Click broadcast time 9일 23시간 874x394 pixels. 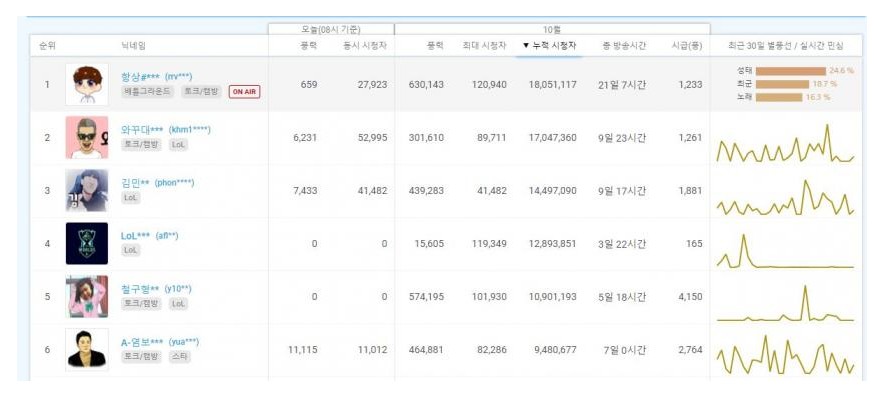[x=622, y=138]
